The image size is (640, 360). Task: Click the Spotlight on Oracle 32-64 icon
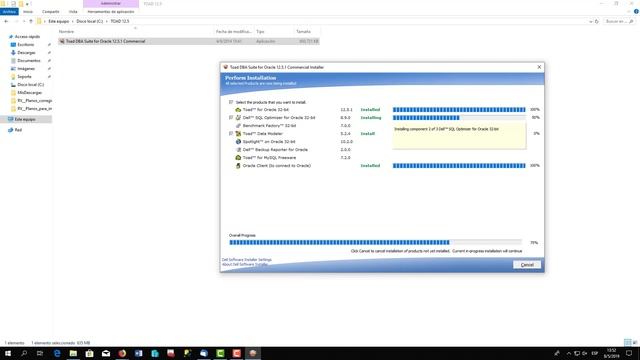pos(238,142)
